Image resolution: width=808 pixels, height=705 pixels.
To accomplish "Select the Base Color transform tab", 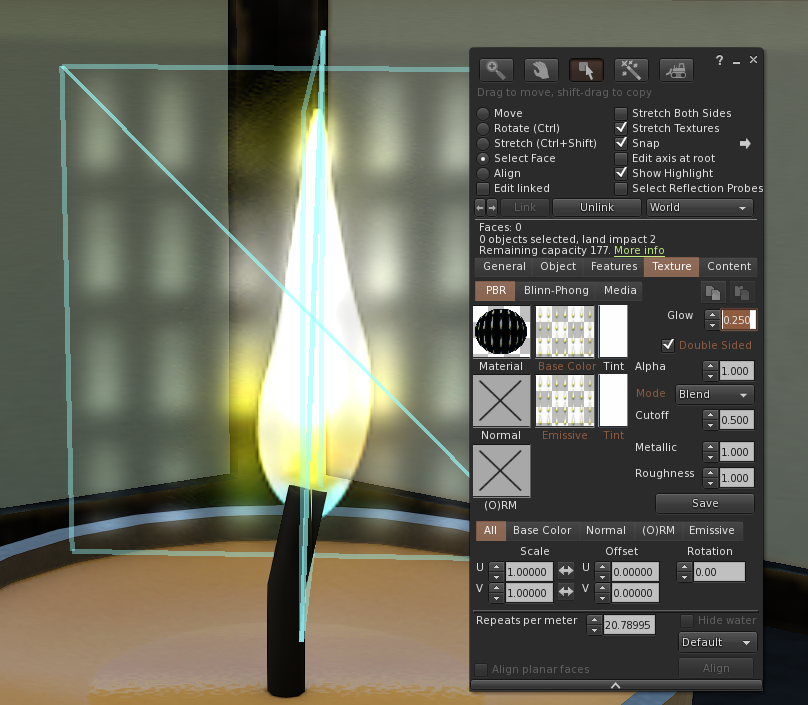I will [x=542, y=531].
